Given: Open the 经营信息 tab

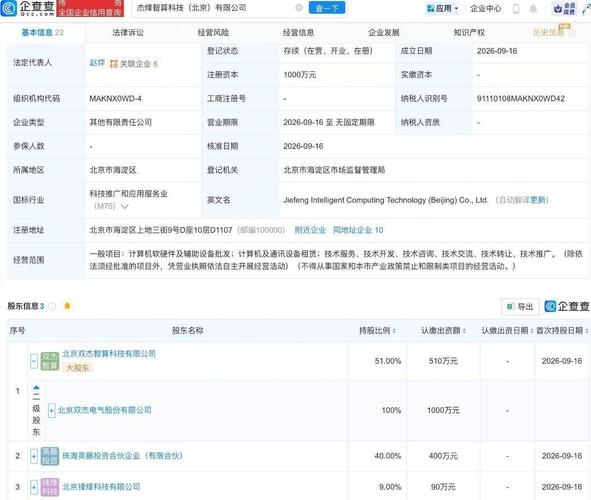Looking at the screenshot, I should pos(299,32).
